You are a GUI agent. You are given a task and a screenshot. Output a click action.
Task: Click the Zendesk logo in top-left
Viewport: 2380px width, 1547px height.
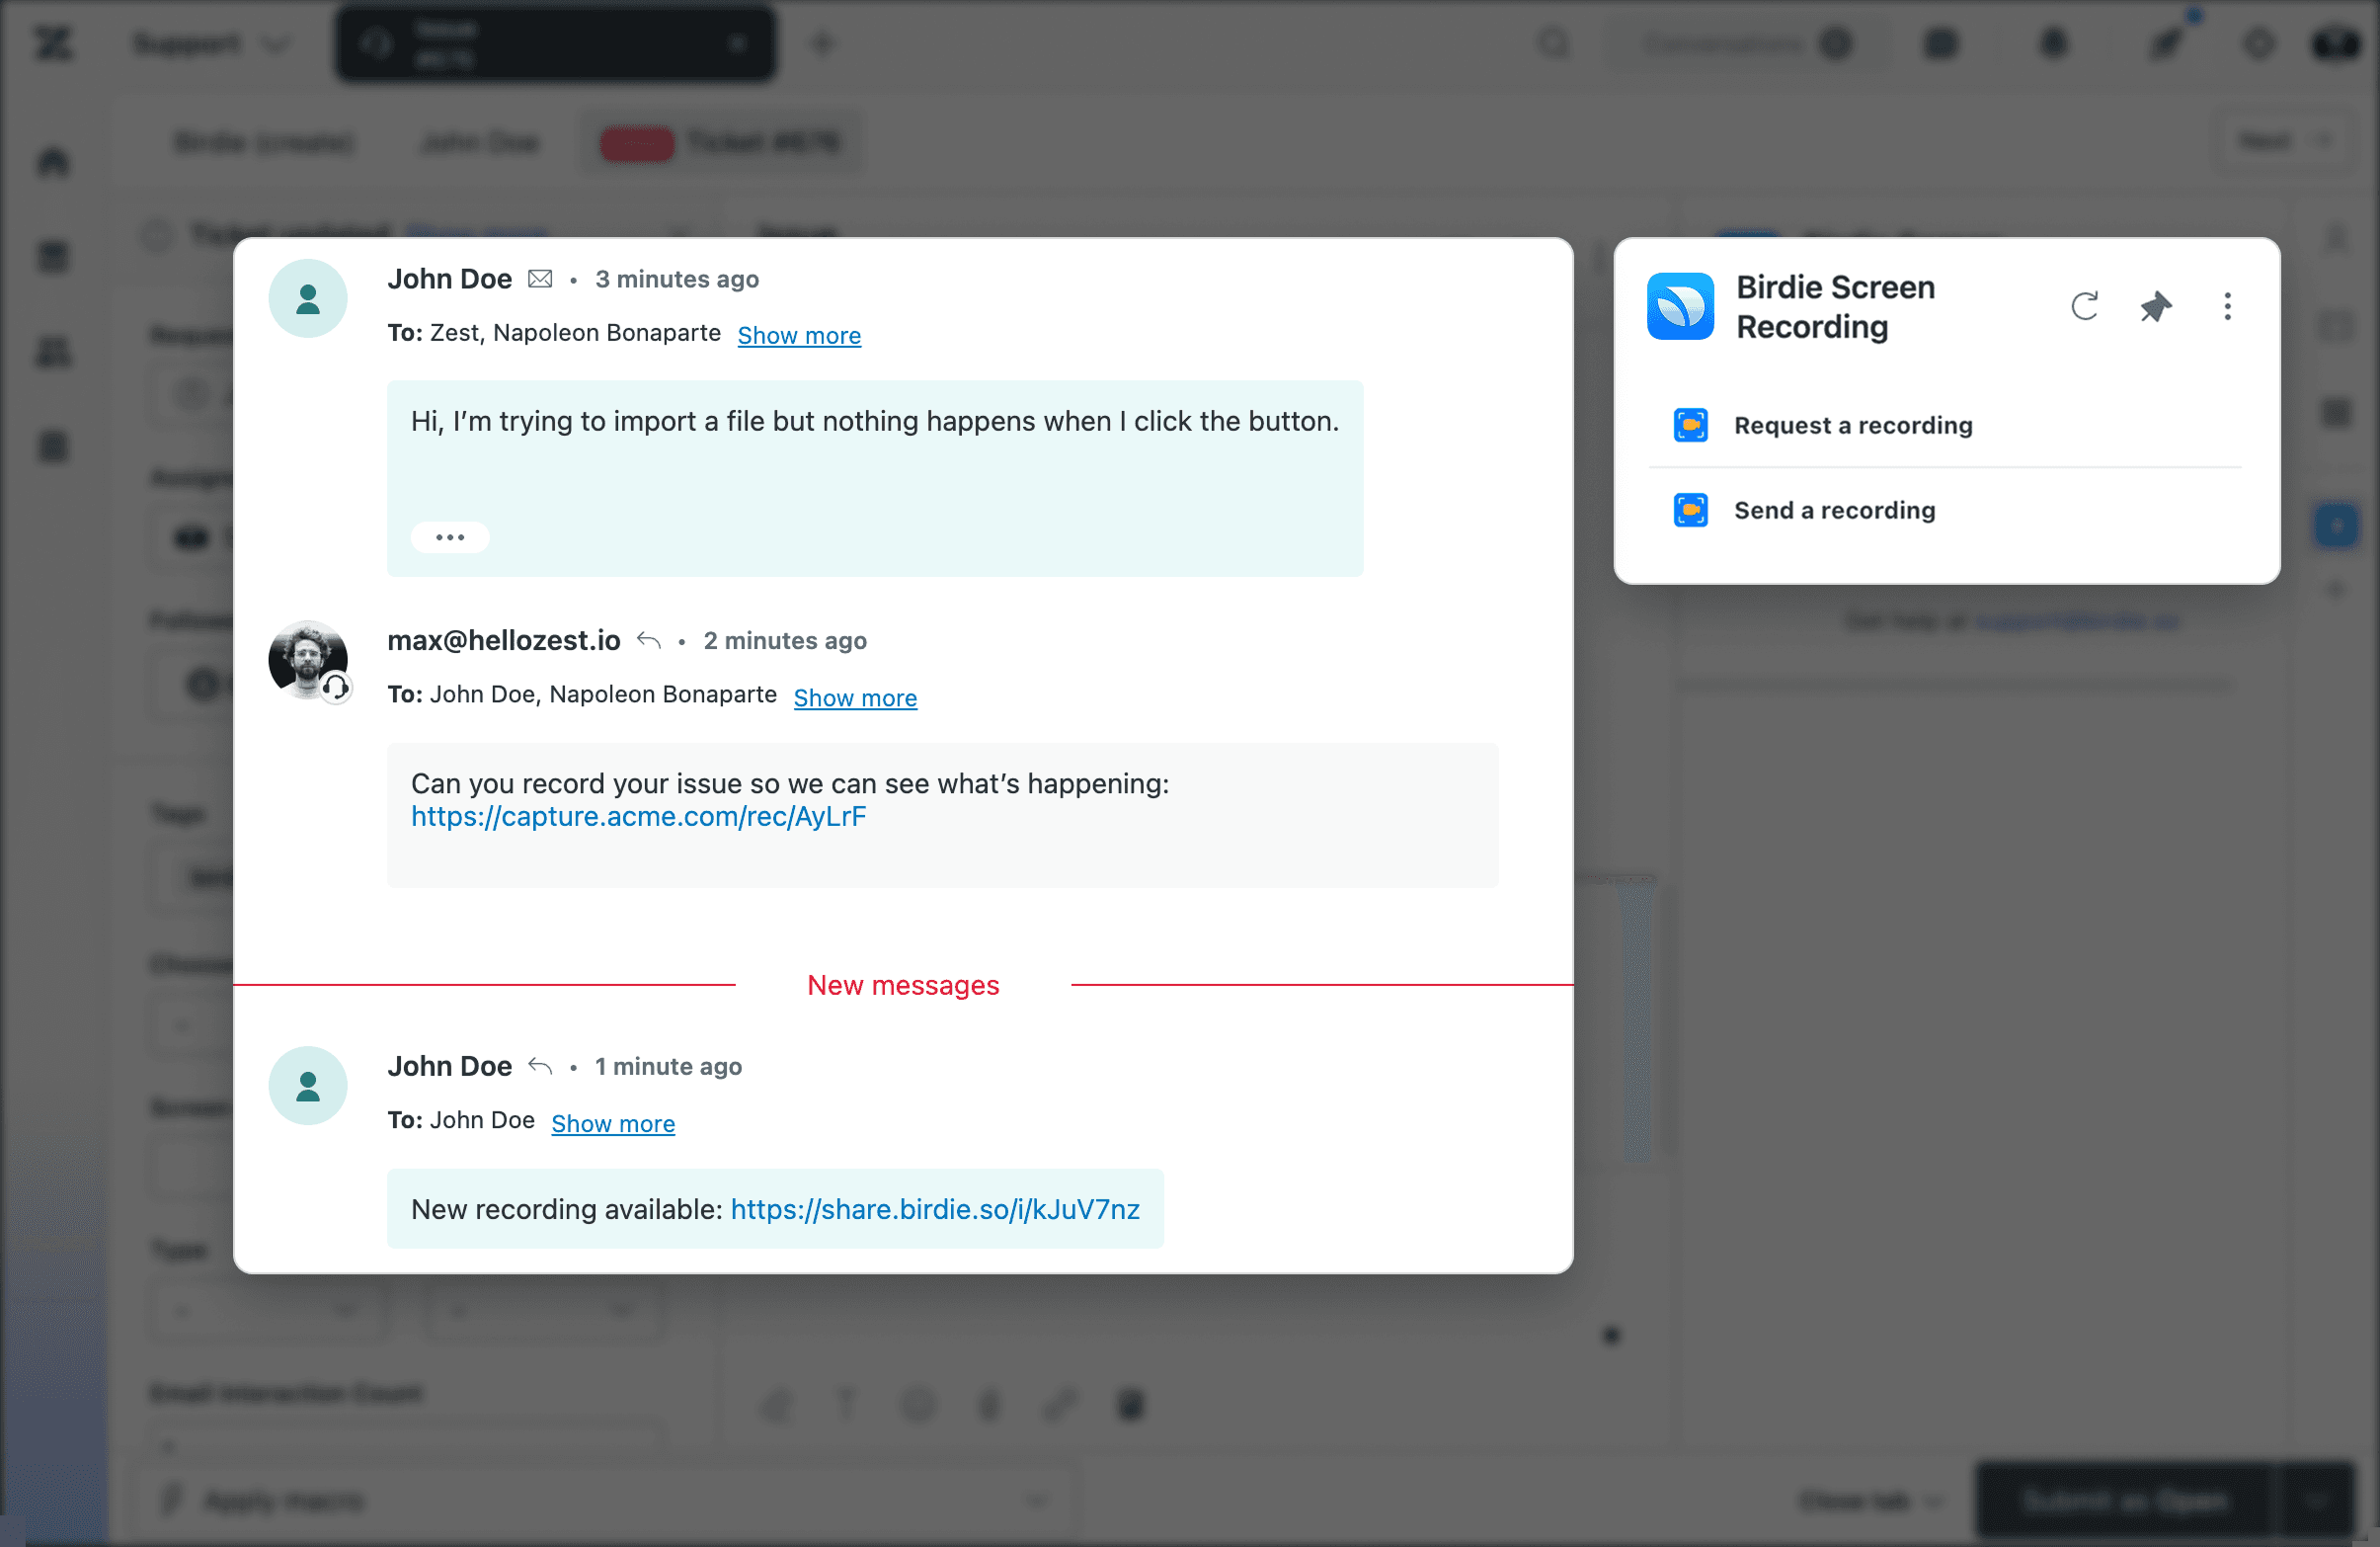point(53,43)
